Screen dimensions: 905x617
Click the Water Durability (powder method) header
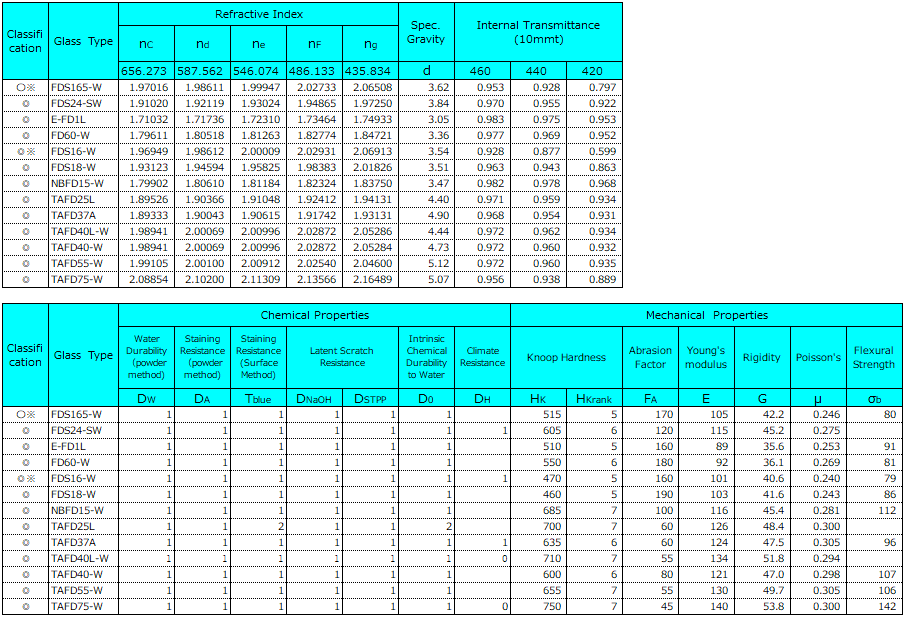146,357
